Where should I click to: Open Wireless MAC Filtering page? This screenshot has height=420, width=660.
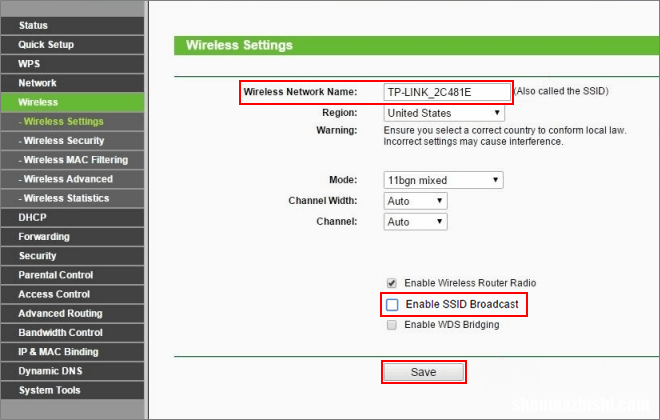72,160
